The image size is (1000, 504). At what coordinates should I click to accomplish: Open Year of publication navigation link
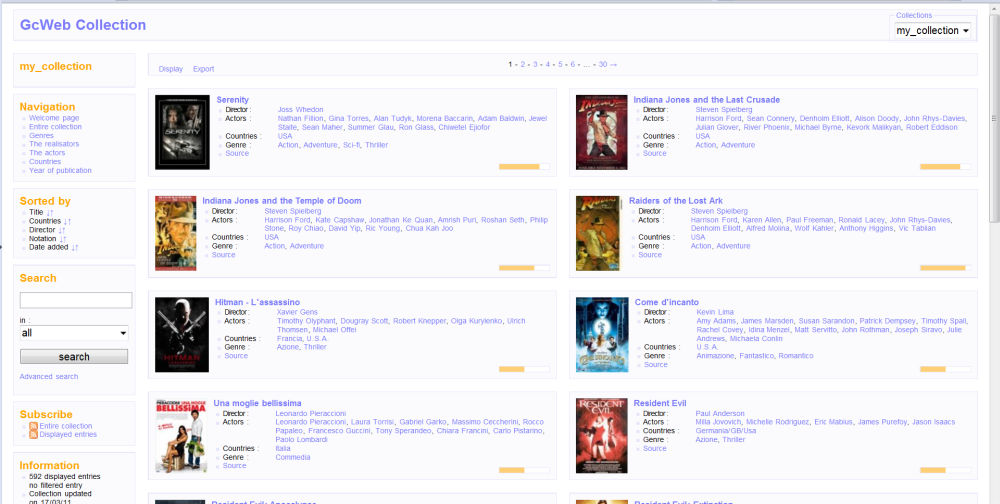click(x=60, y=170)
